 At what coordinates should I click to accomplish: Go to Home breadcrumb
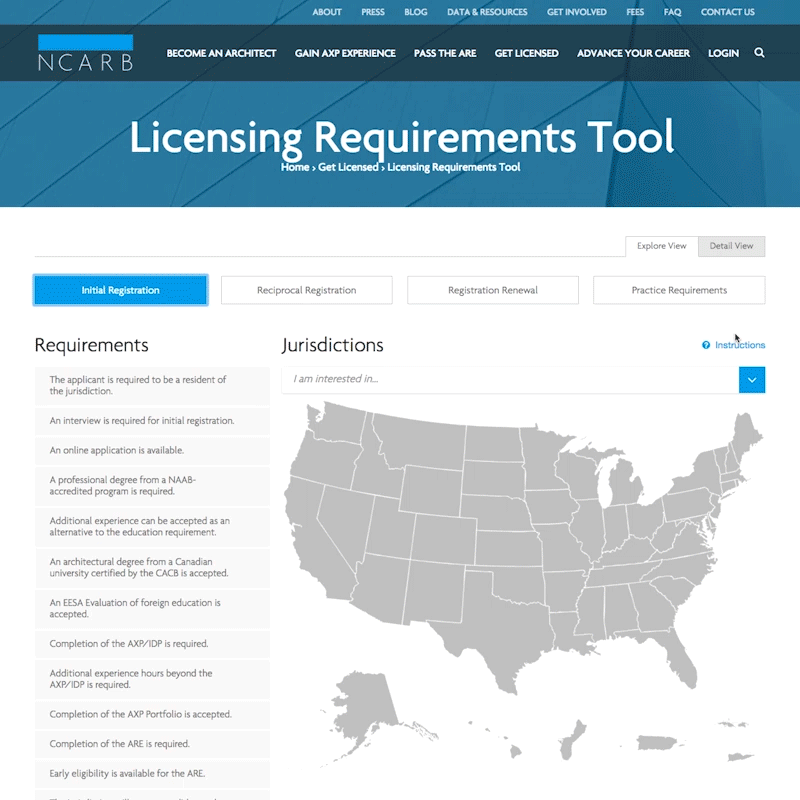tap(295, 167)
